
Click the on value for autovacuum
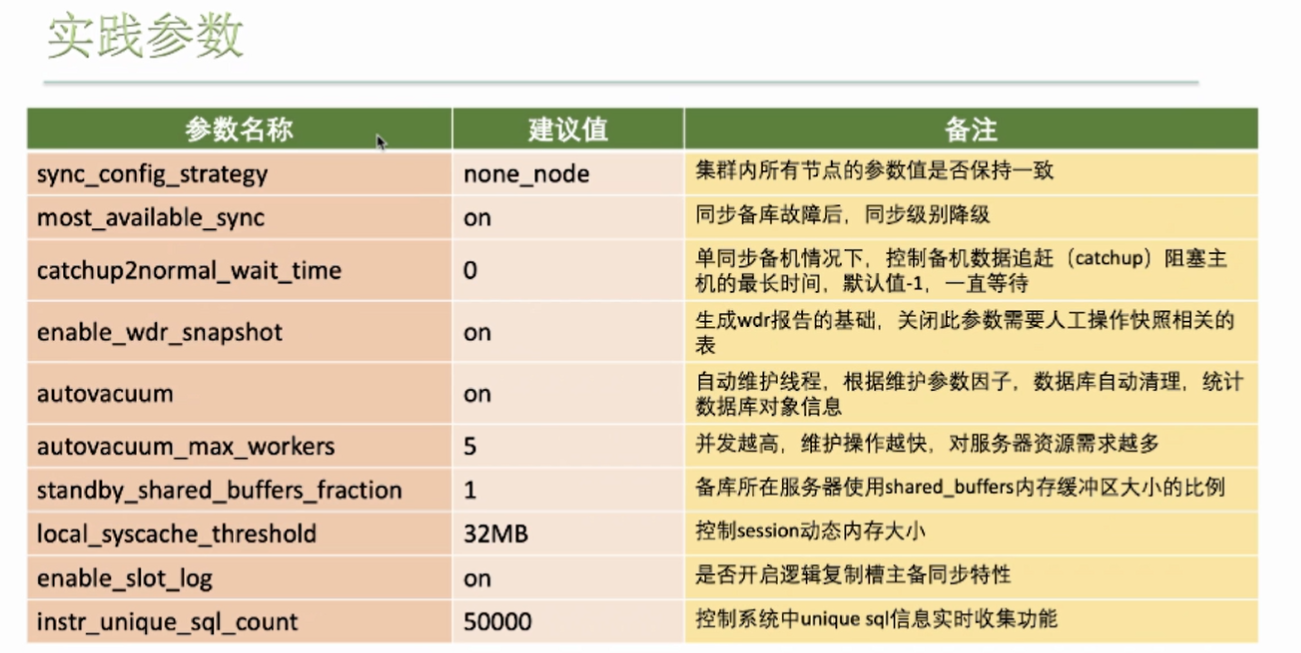tap(568, 393)
